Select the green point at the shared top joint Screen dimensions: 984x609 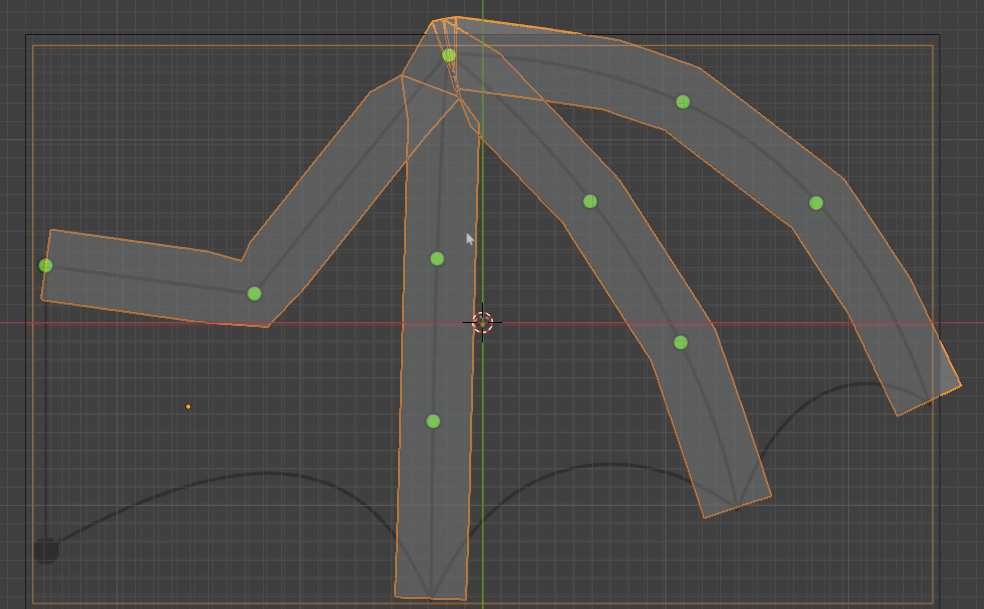coord(449,55)
